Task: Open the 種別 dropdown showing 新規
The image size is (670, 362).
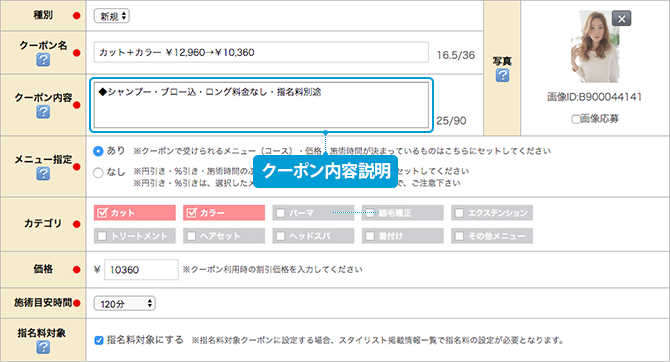Action: click(x=112, y=16)
